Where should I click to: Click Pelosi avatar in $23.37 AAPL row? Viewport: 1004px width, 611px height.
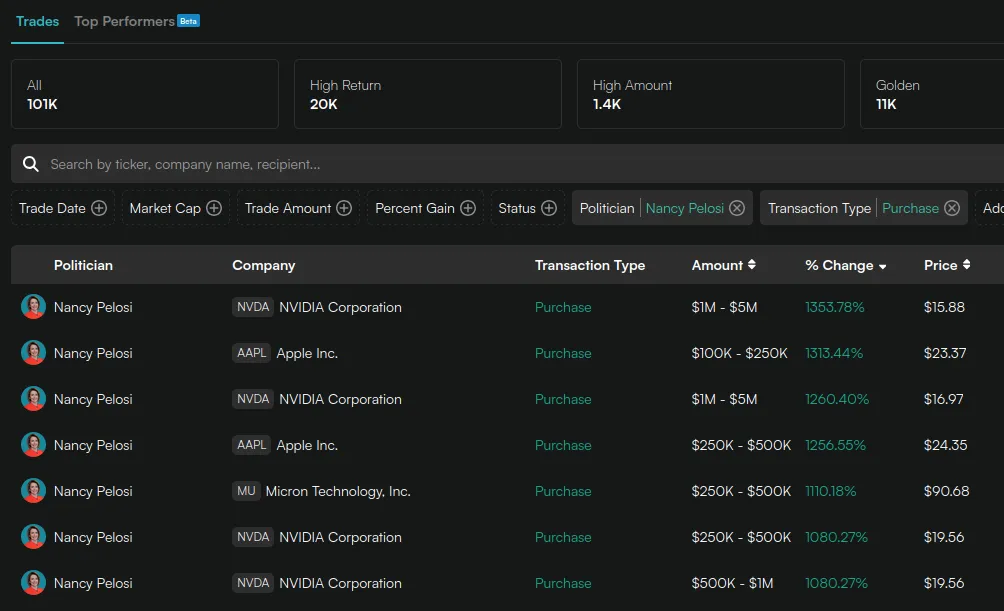pyautogui.click(x=33, y=353)
